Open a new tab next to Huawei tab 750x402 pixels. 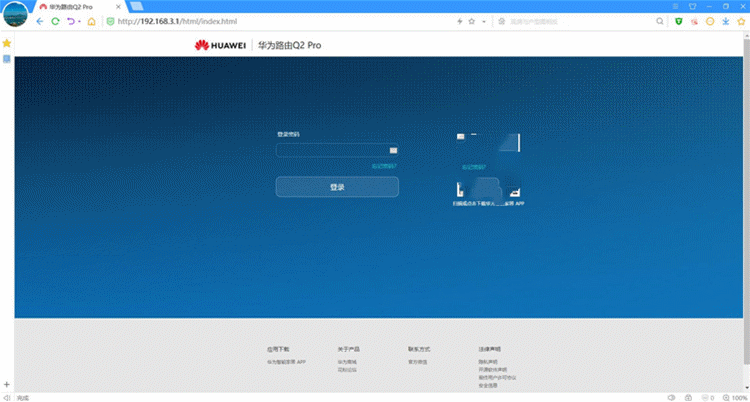(136, 6)
